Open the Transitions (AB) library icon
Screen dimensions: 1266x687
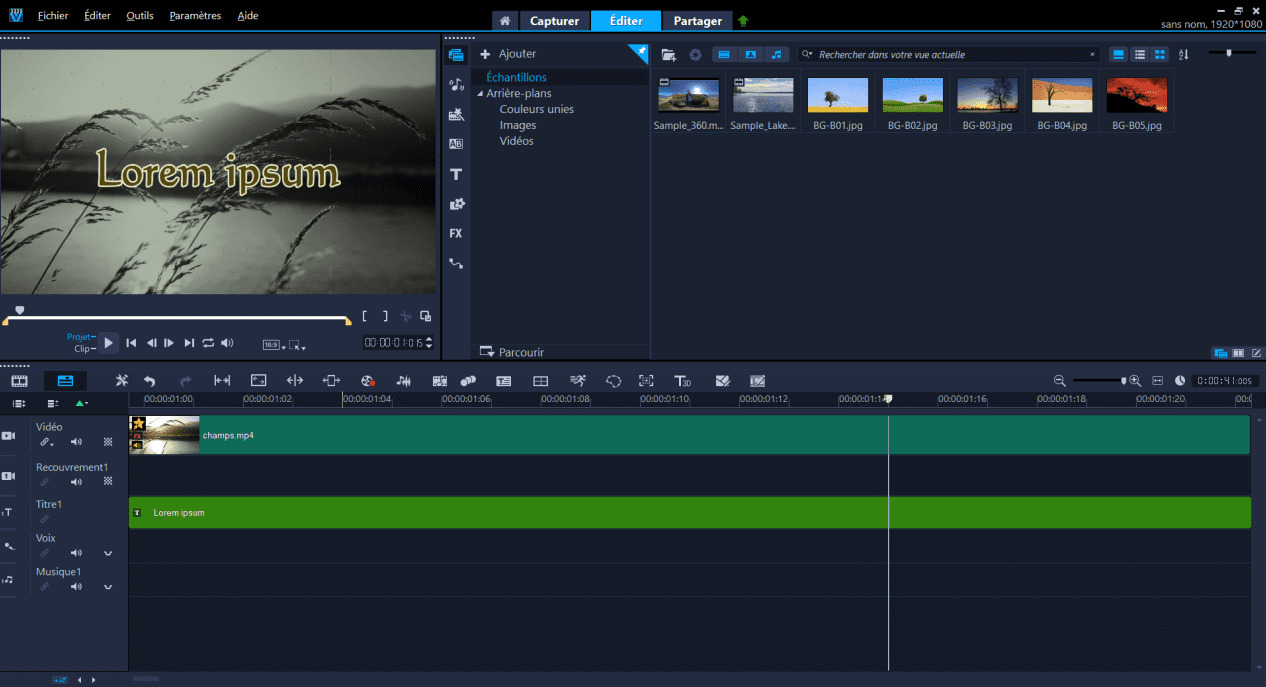[456, 144]
